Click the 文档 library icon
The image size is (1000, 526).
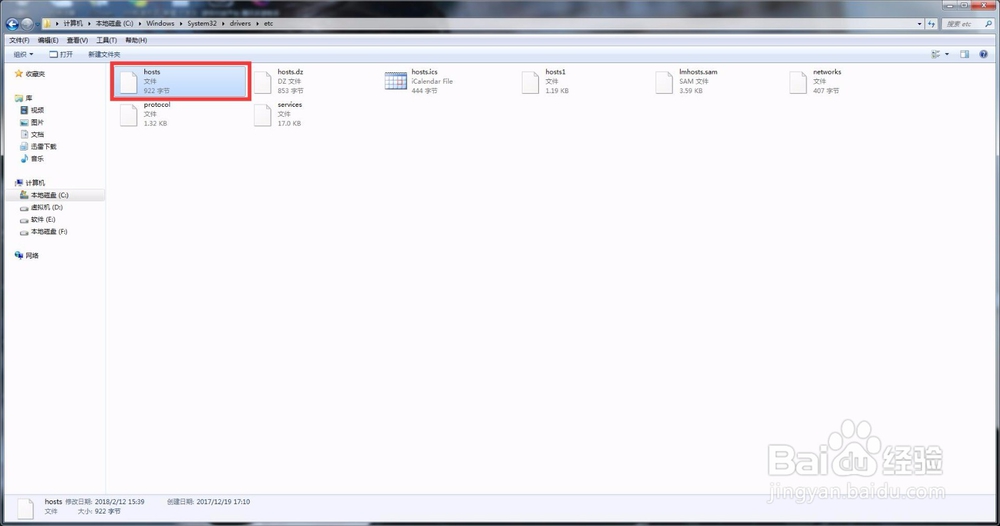click(24, 135)
